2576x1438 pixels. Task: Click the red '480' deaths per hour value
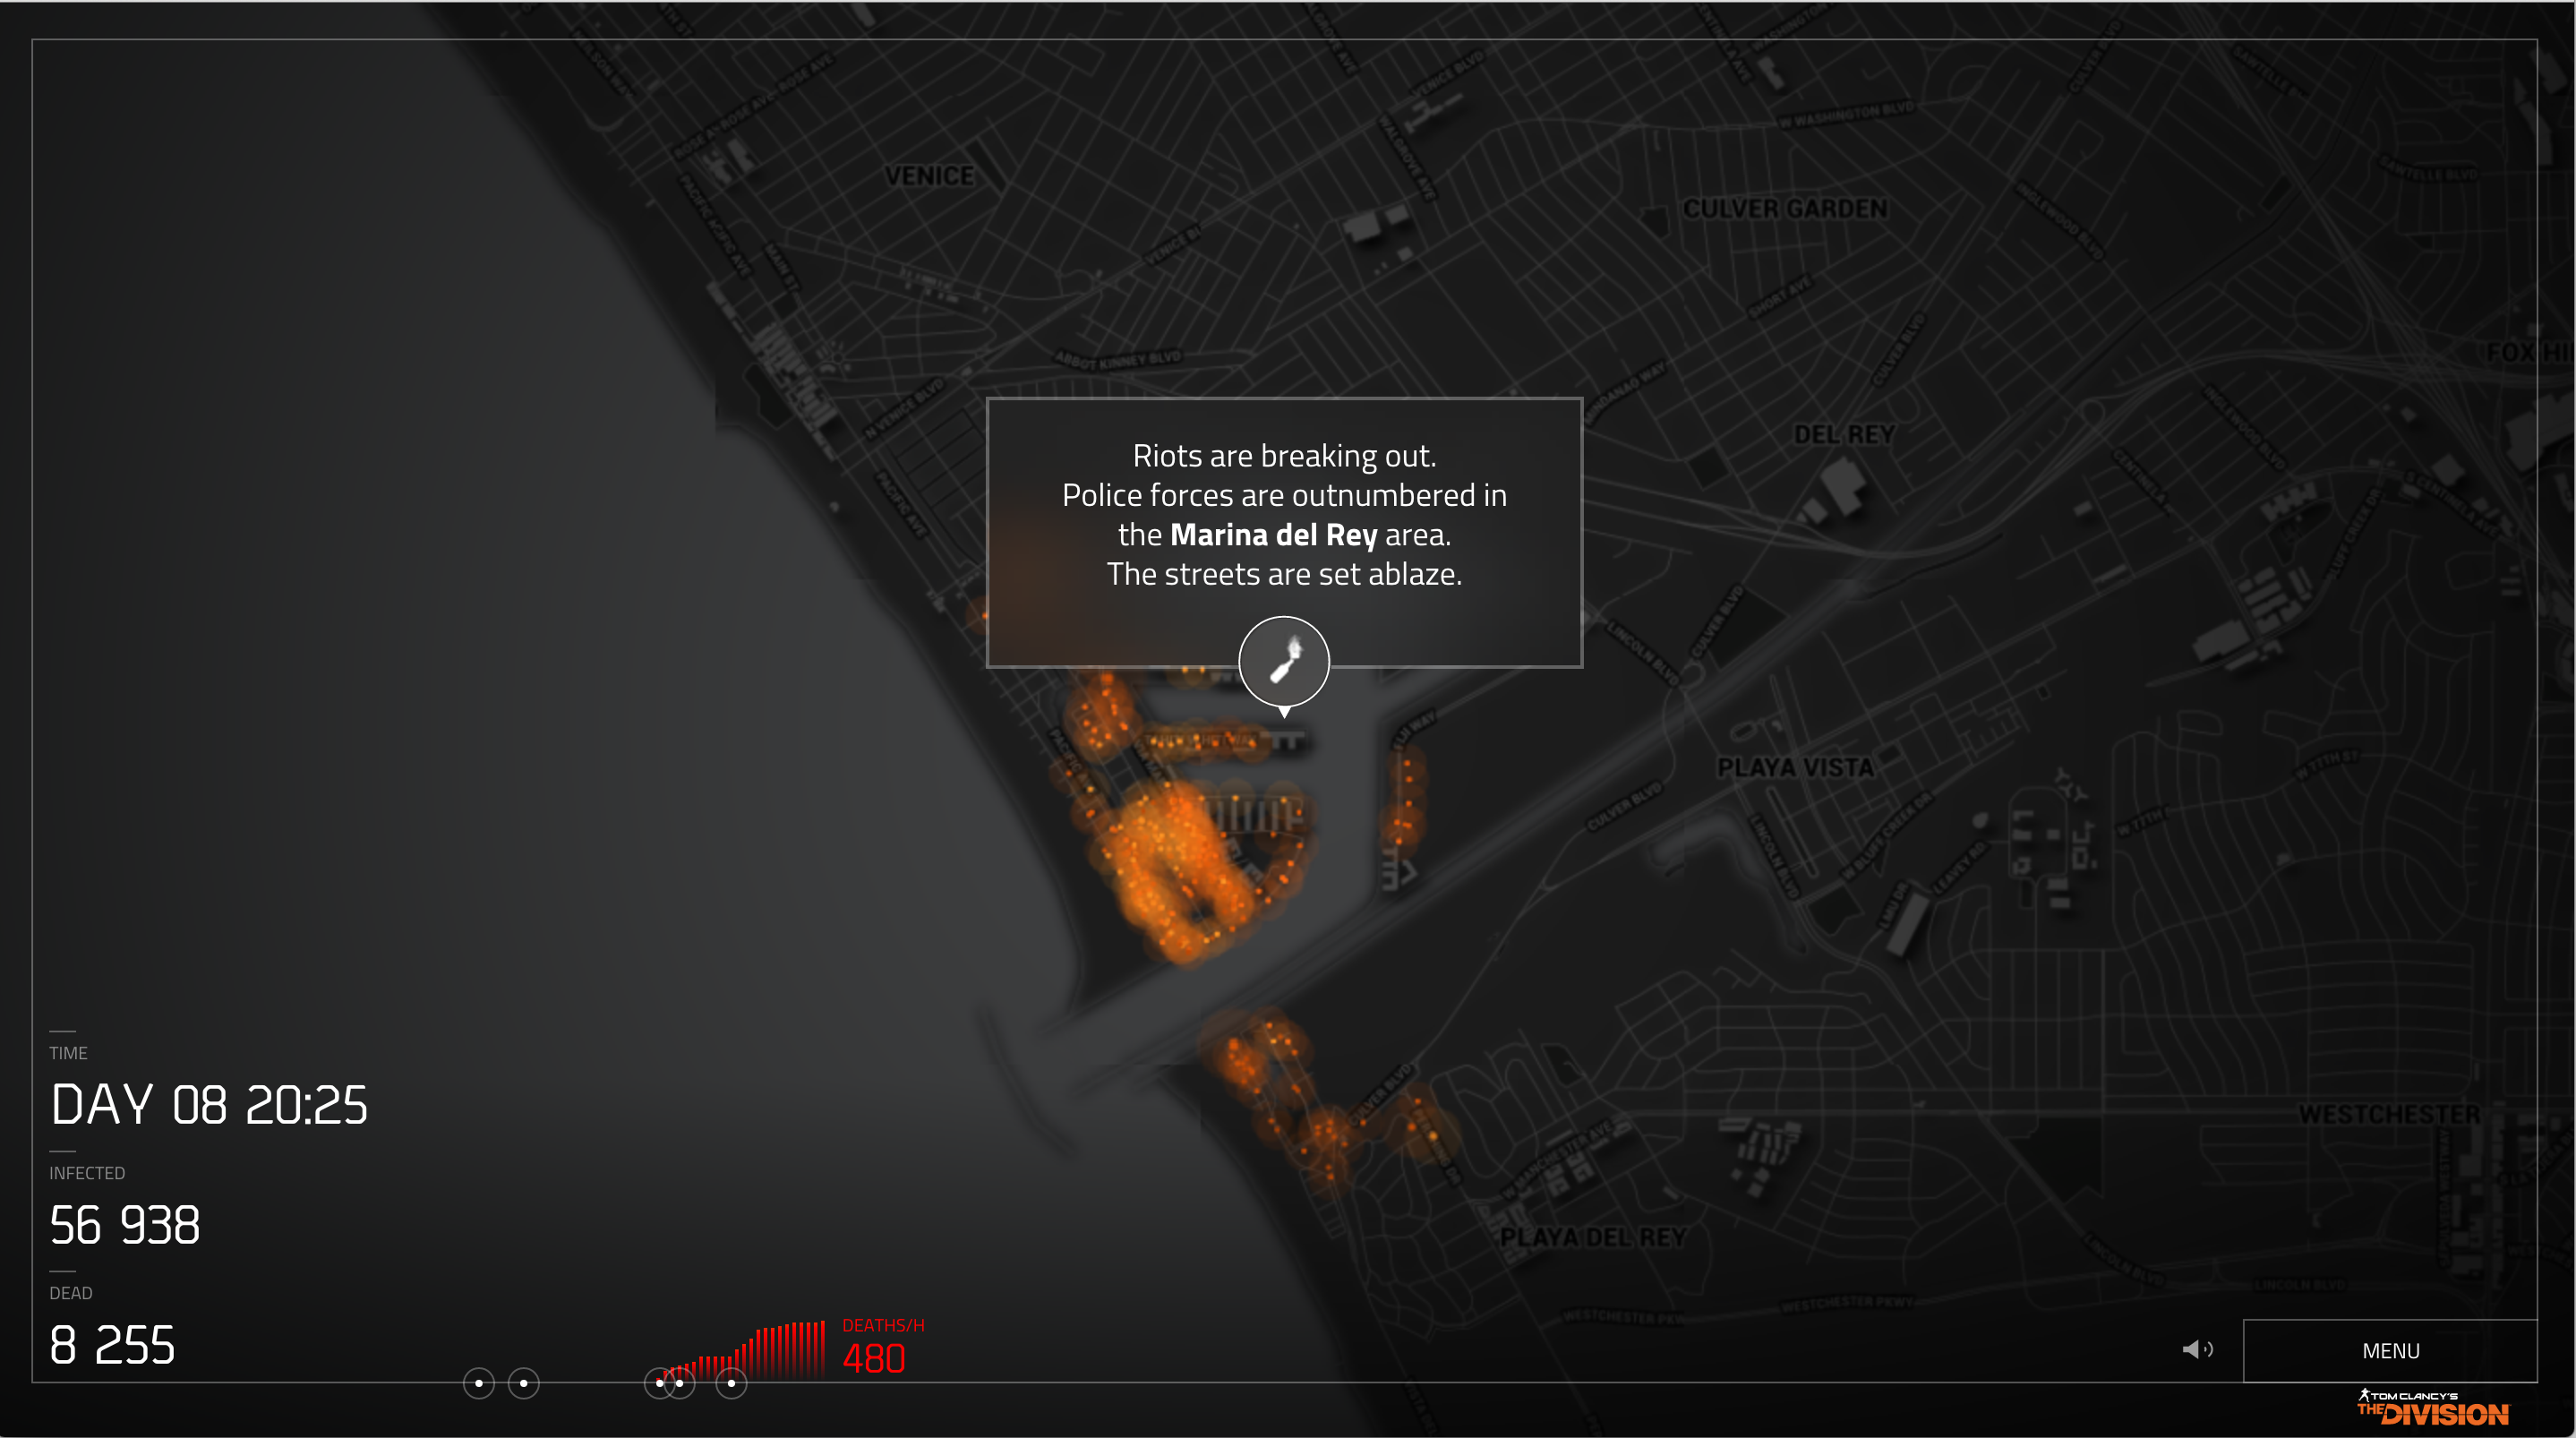tap(874, 1359)
